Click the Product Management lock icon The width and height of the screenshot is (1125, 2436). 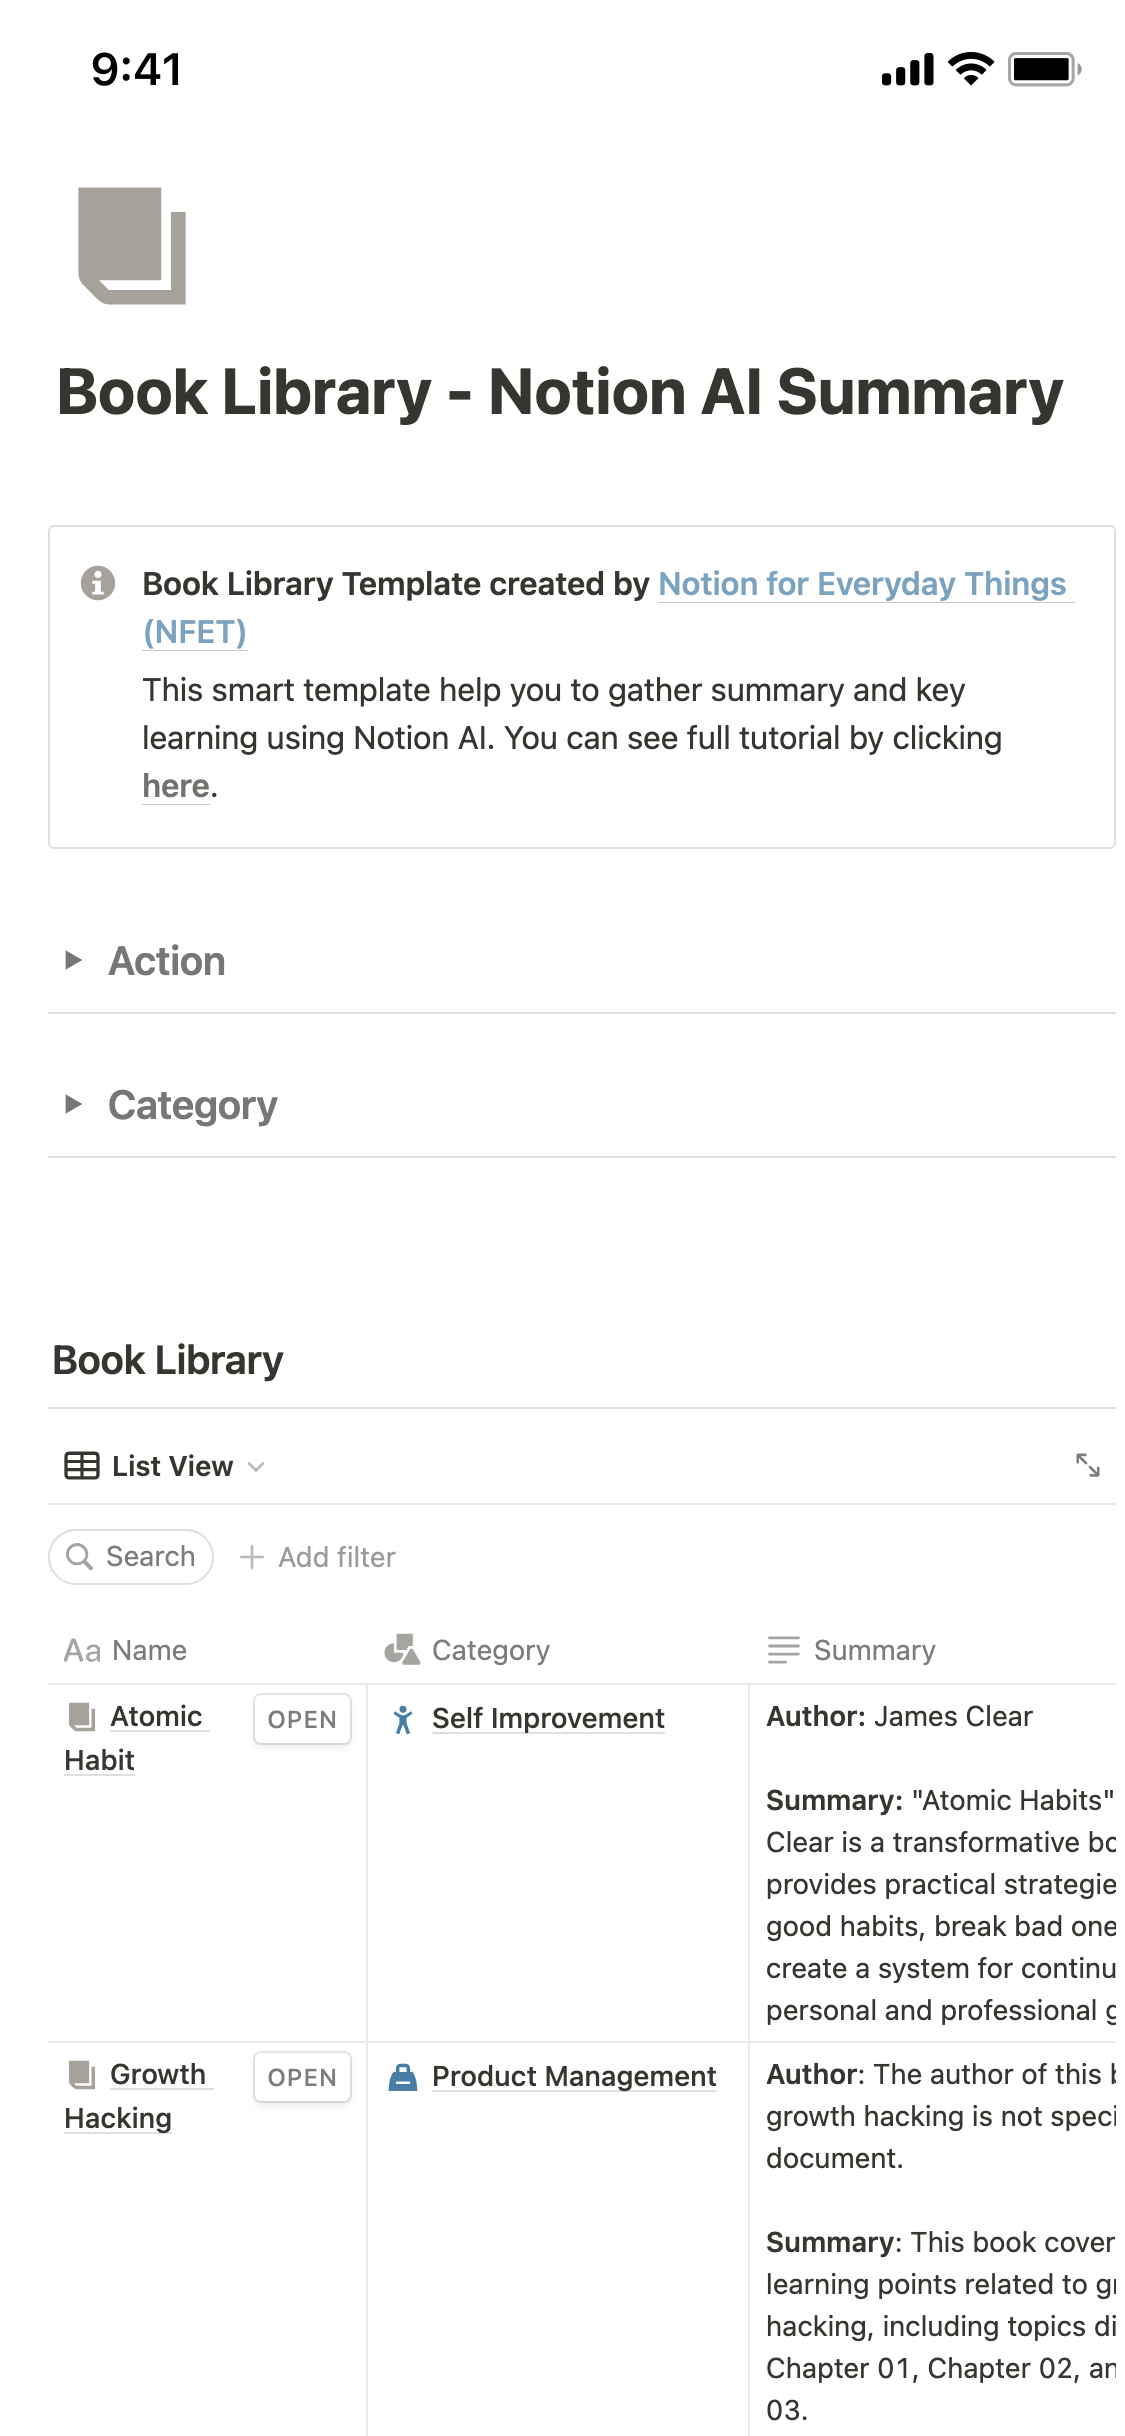pyautogui.click(x=402, y=2077)
